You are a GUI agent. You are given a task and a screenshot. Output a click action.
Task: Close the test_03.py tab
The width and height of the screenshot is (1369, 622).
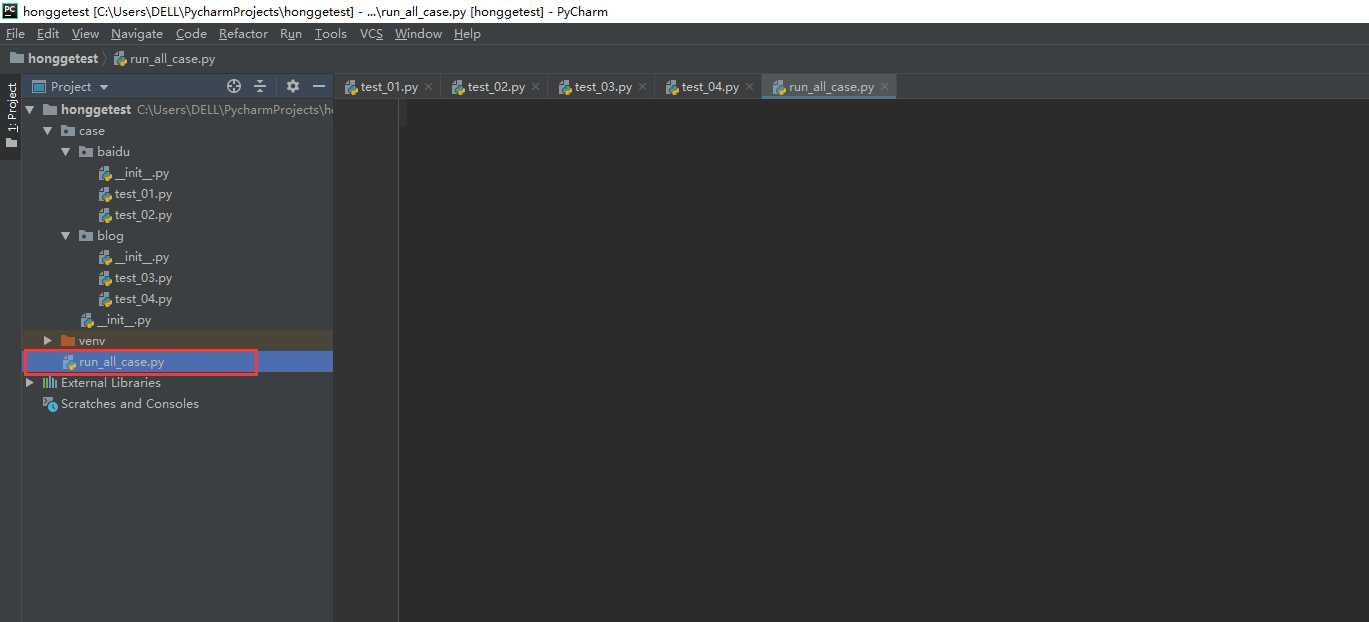(x=643, y=87)
